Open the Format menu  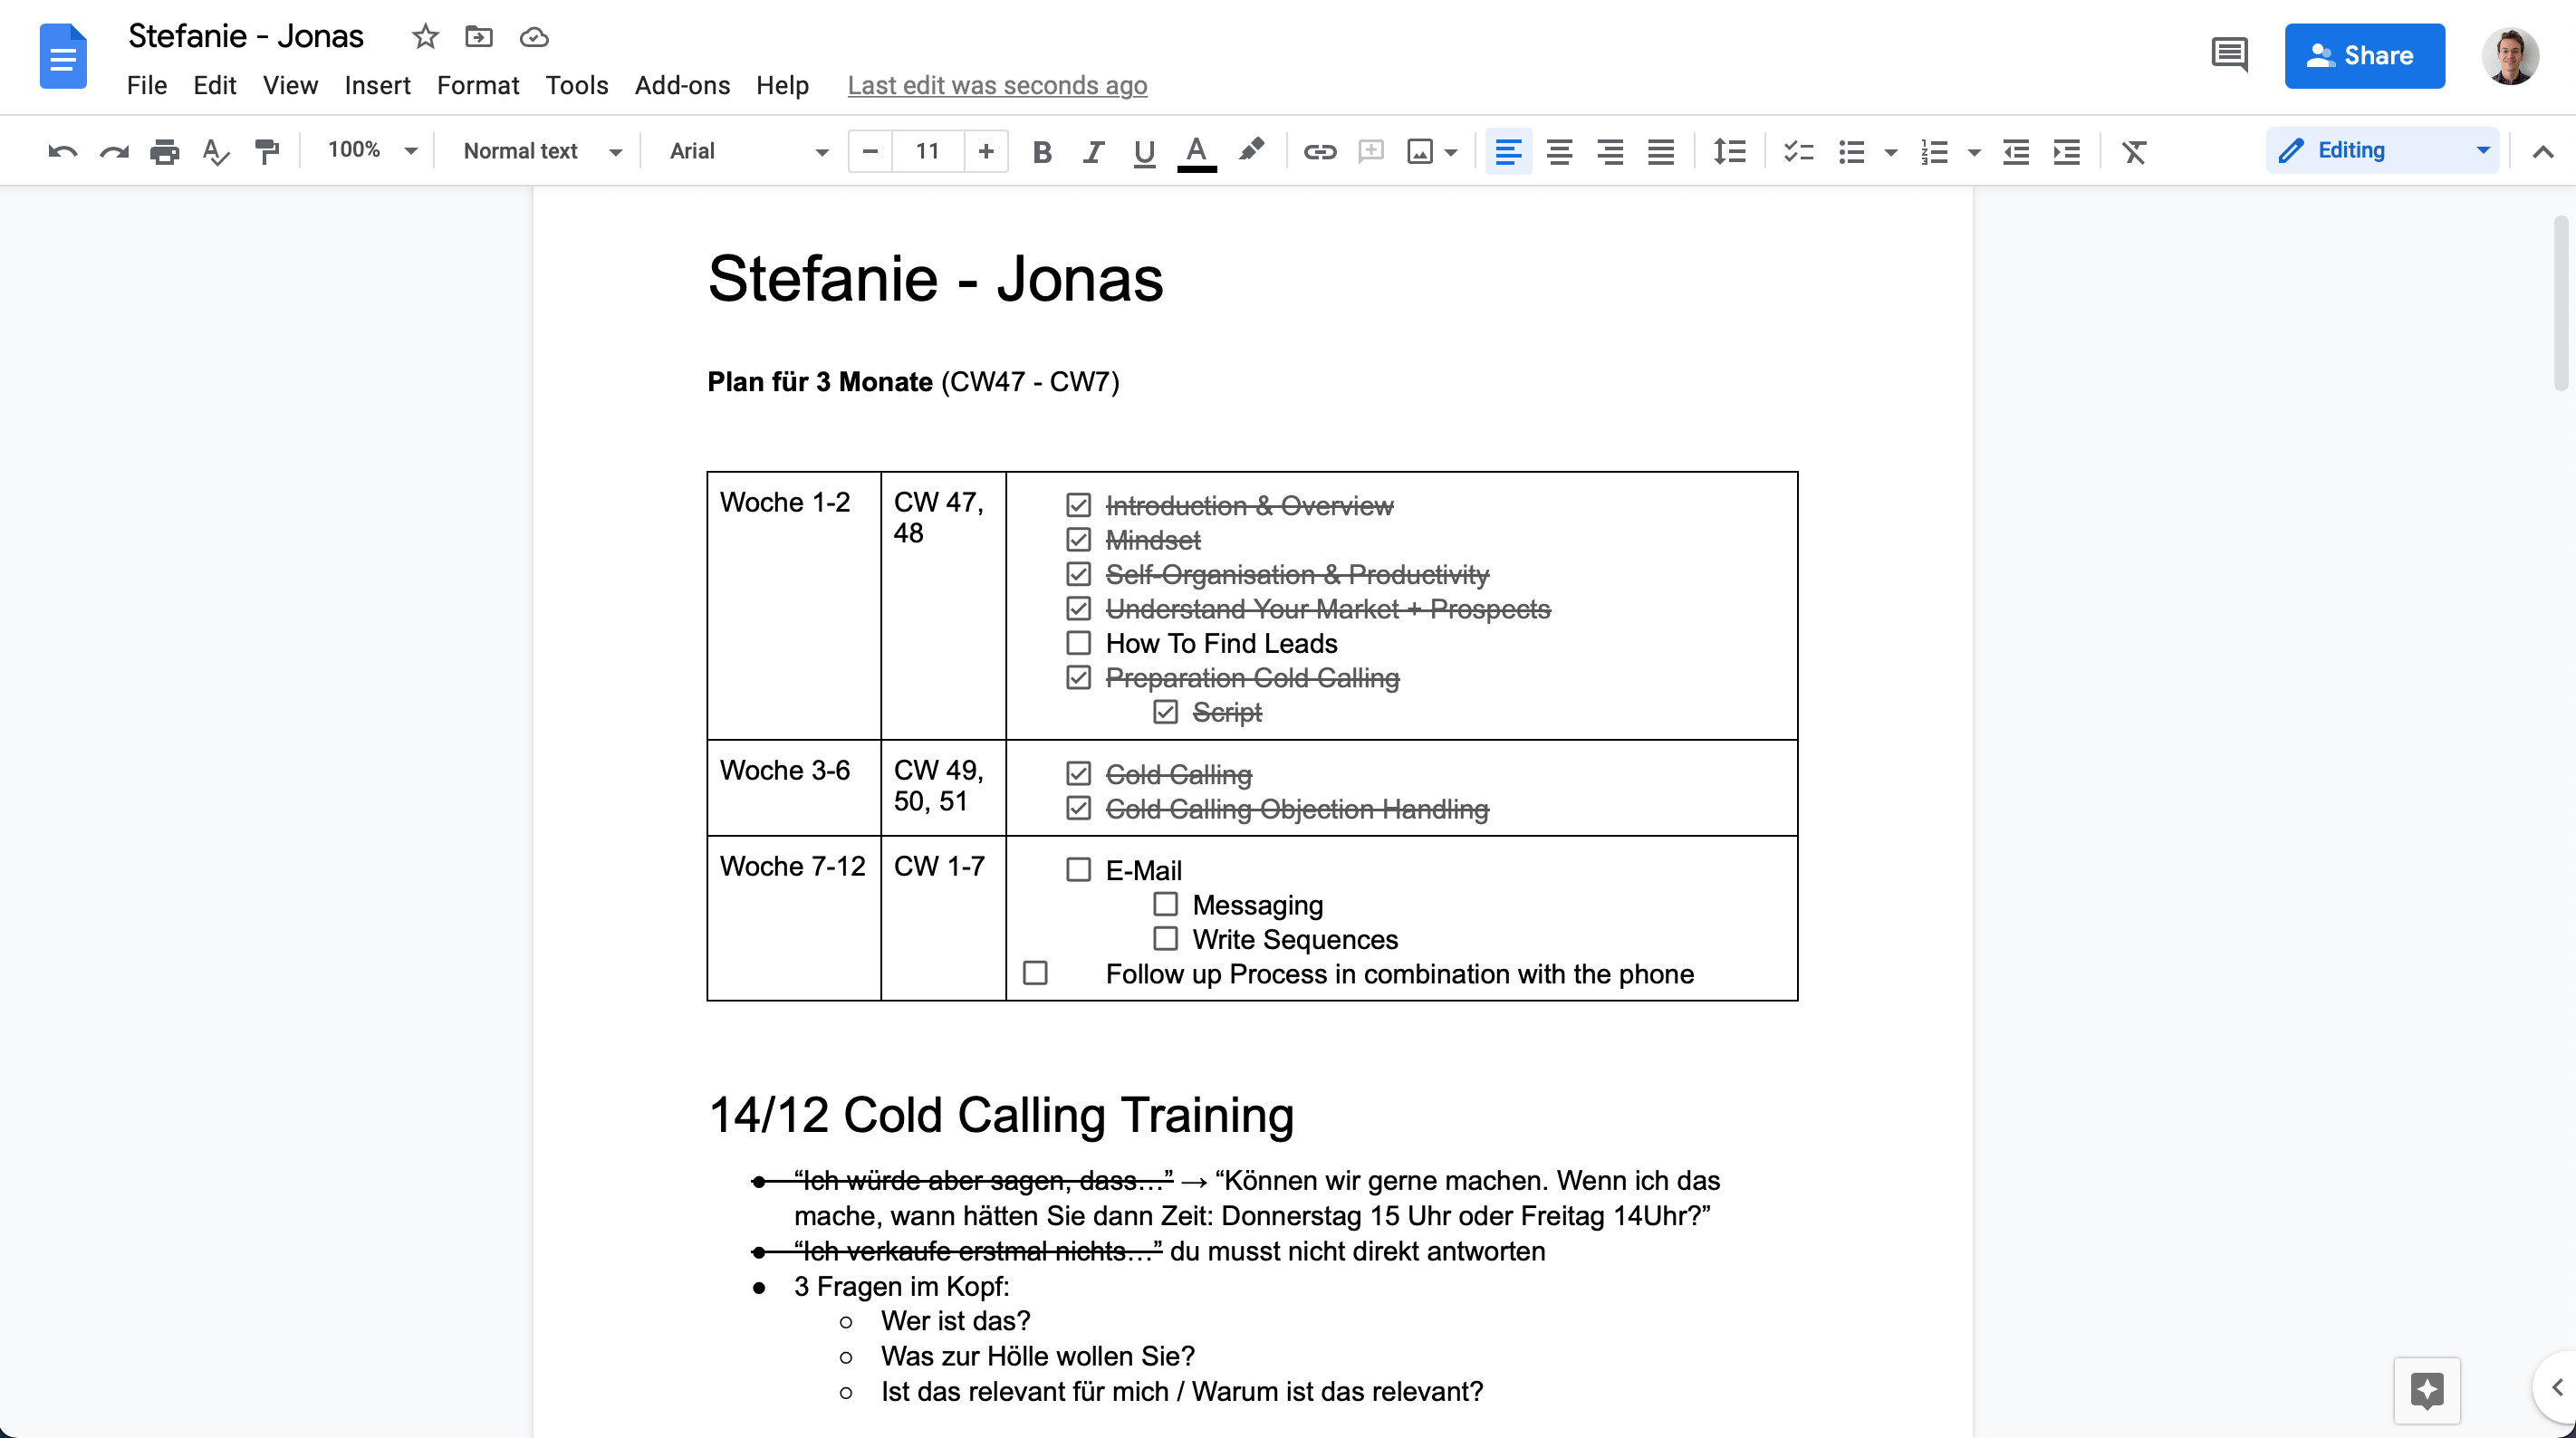[x=477, y=85]
